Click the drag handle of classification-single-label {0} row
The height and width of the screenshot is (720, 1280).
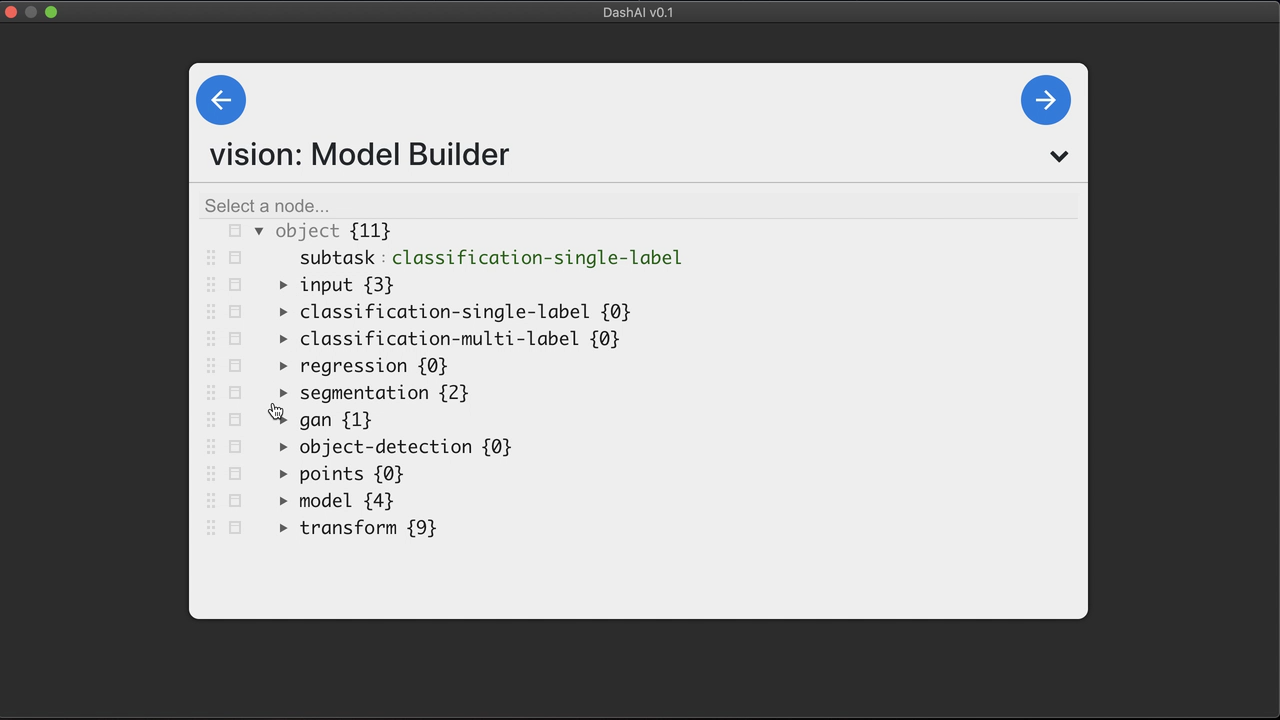coord(211,312)
